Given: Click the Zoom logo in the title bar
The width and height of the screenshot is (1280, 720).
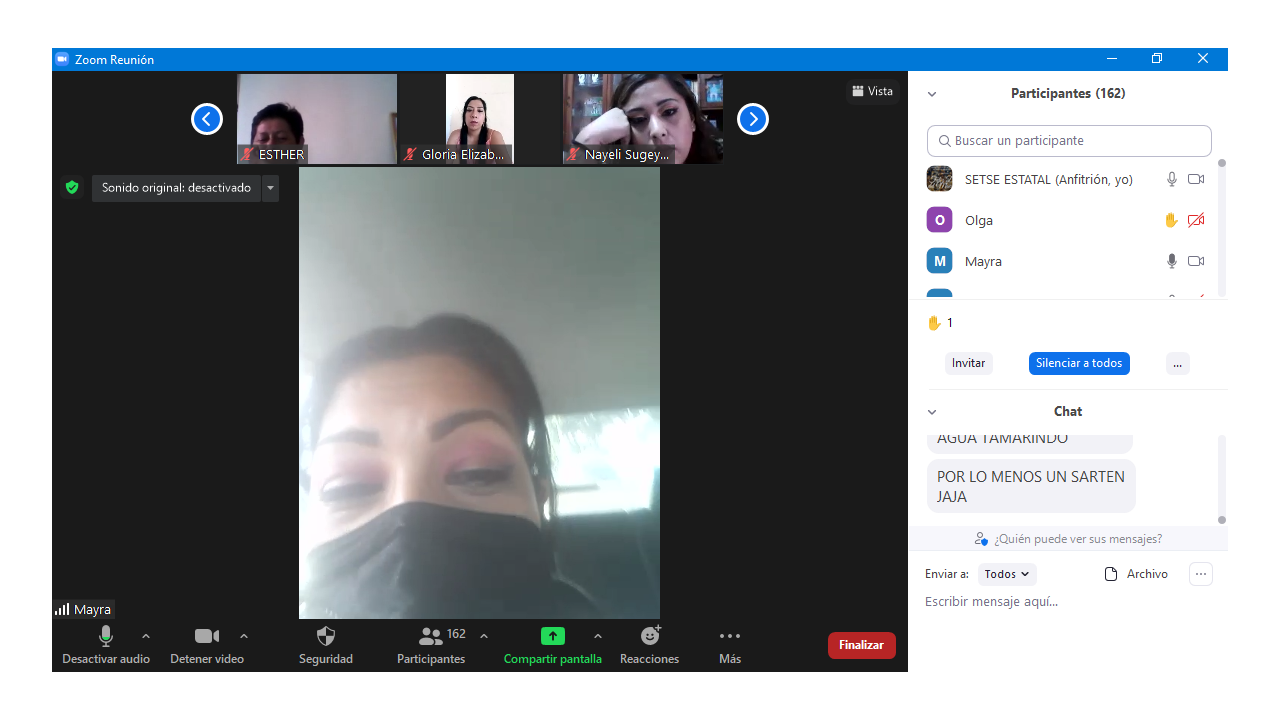Looking at the screenshot, I should 62,59.
